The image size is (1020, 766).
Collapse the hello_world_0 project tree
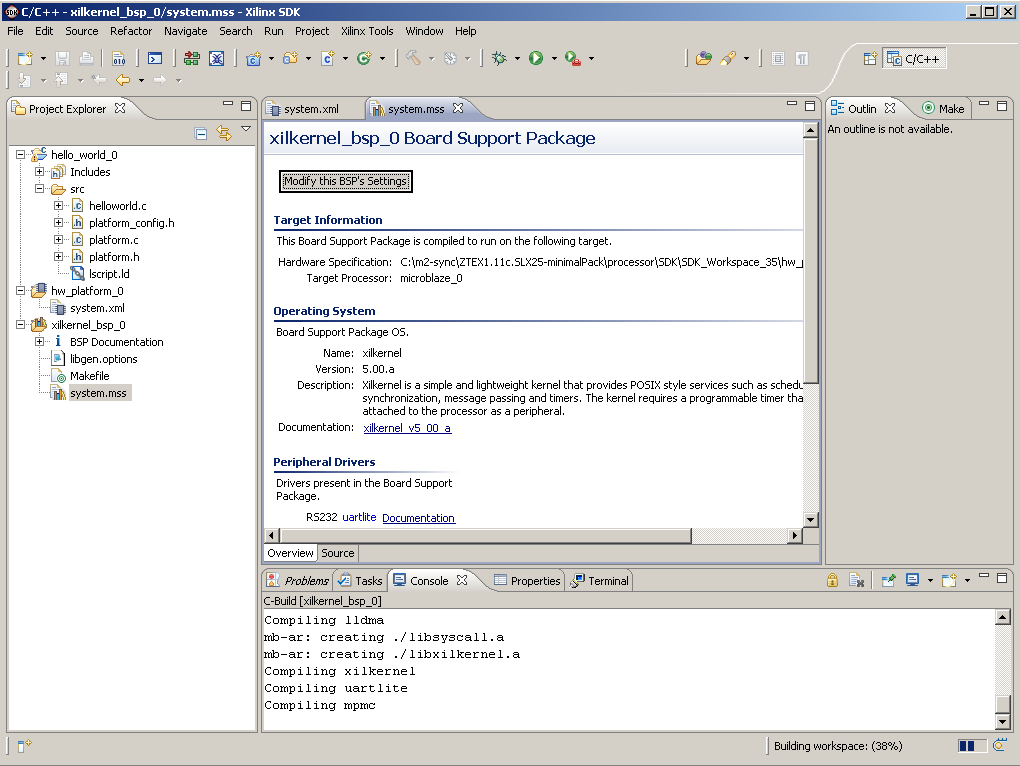coord(22,155)
